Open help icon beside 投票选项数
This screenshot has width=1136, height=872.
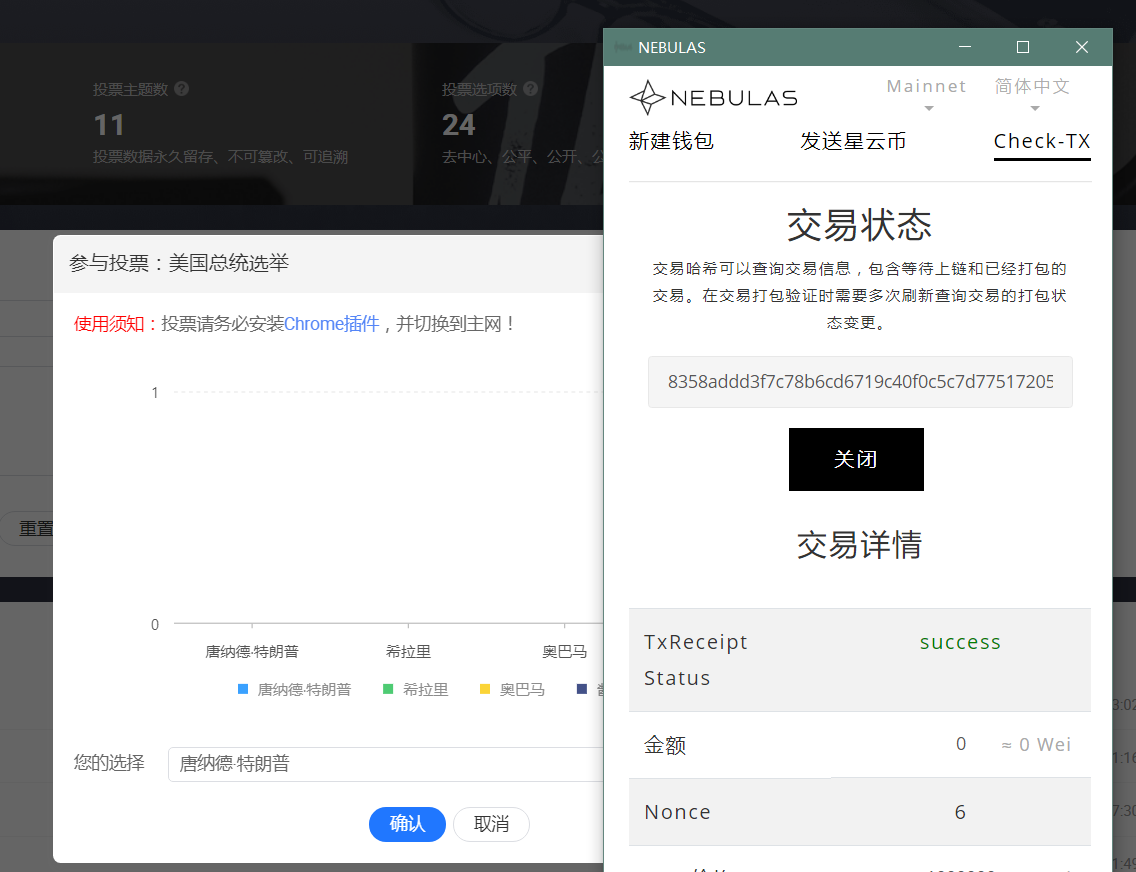[530, 88]
